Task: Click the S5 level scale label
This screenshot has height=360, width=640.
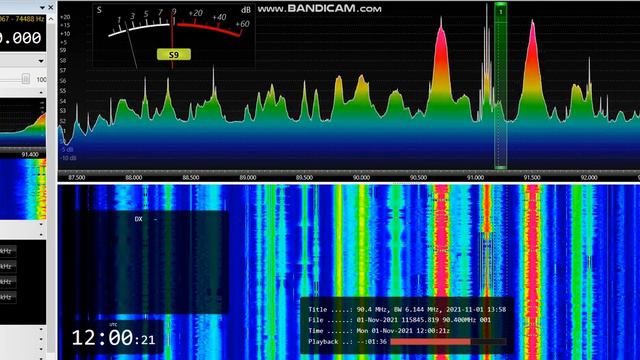Action: point(63,91)
